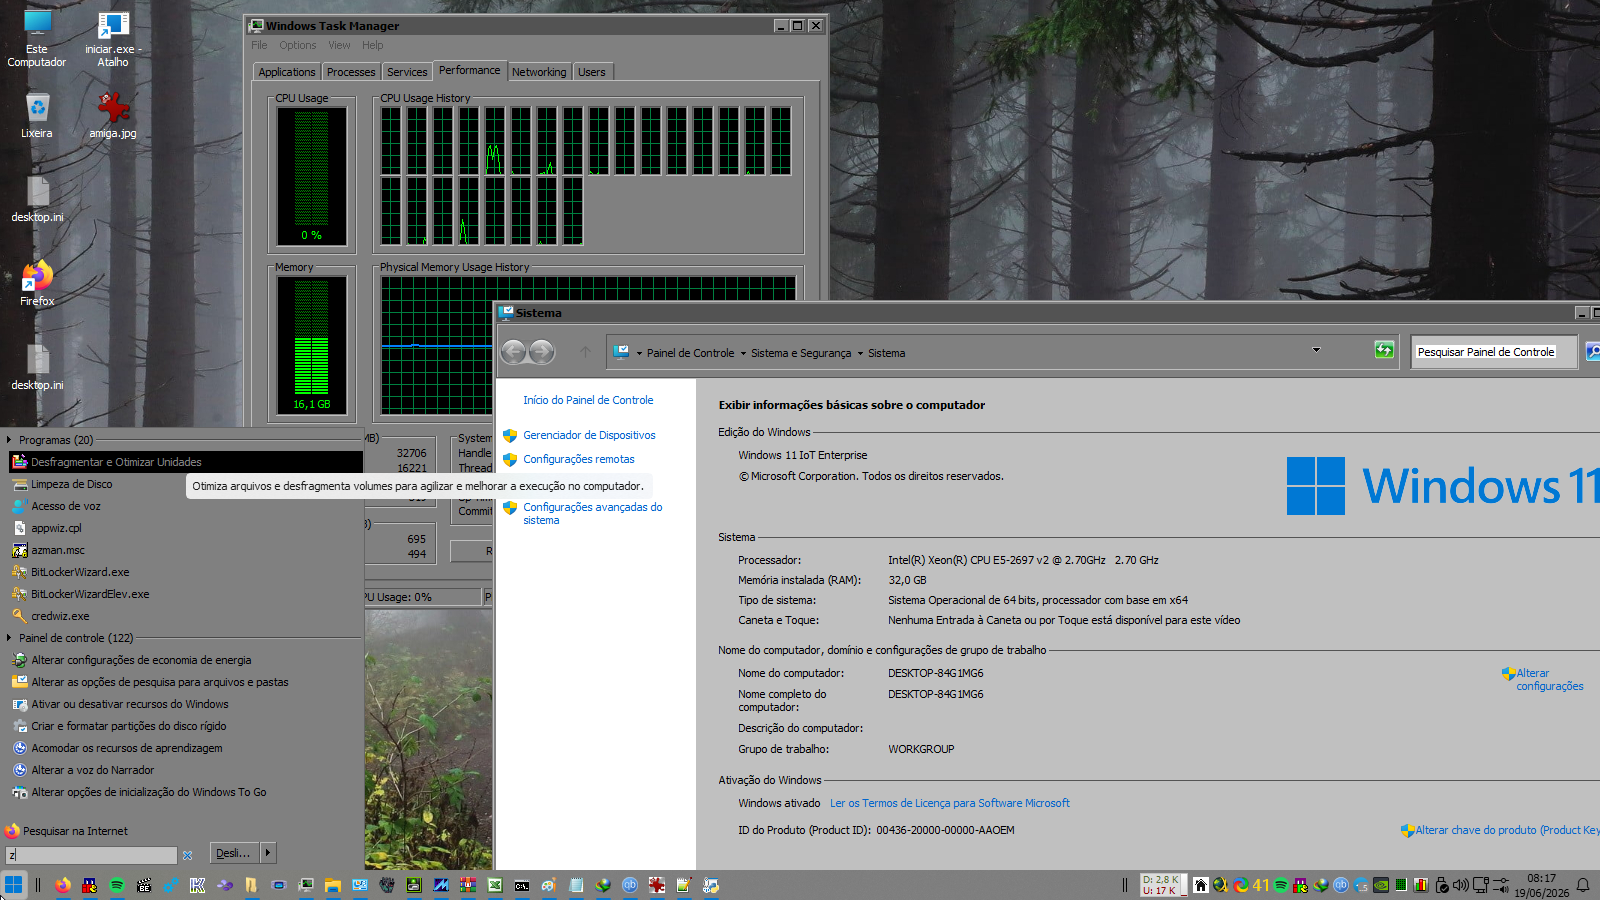The width and height of the screenshot is (1600, 900).
Task: Open Criar e formatar partições do disco rígido
Action: coord(186,726)
